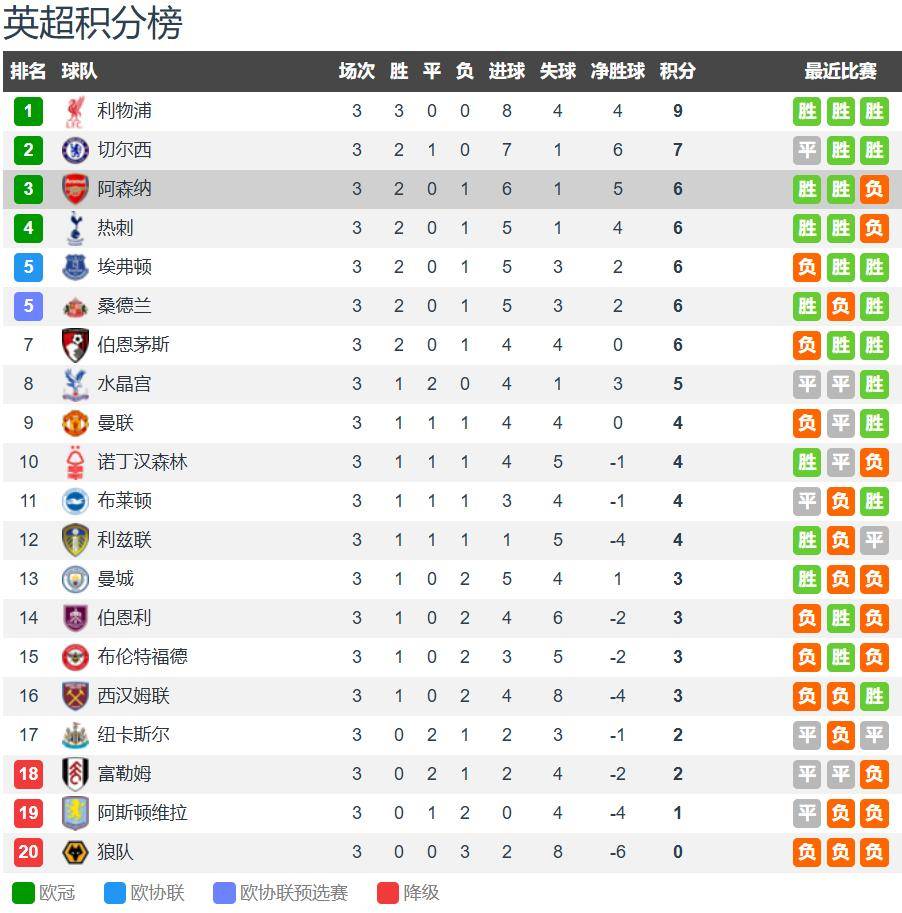902x913 pixels.
Task: Click the rank 1 green badge
Action: (28, 111)
